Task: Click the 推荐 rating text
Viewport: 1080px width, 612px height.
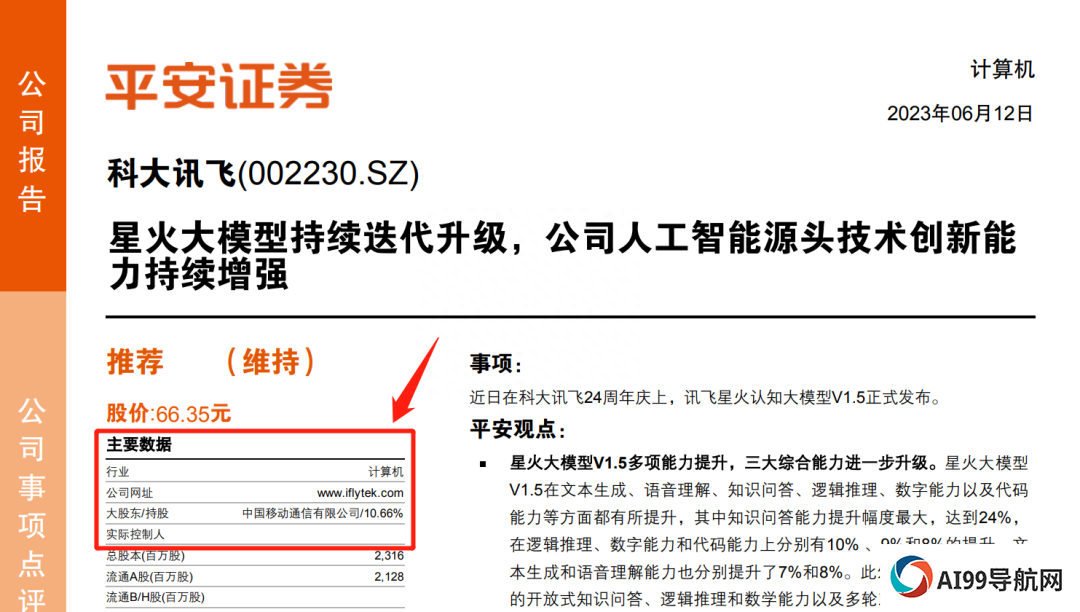Action: pyautogui.click(x=136, y=361)
